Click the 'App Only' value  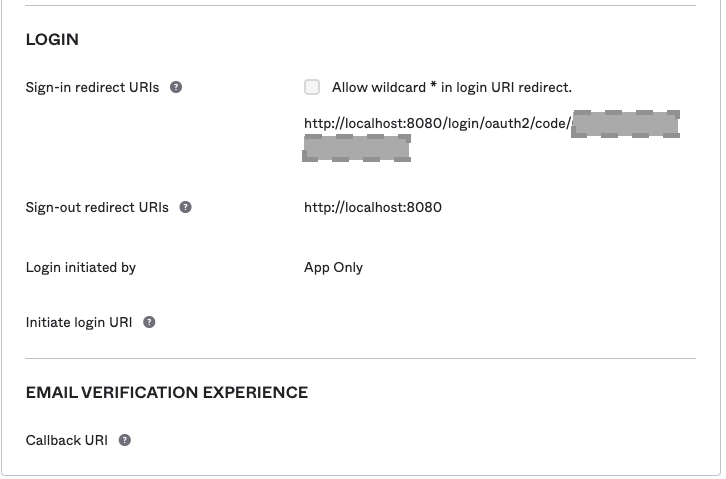point(333,267)
